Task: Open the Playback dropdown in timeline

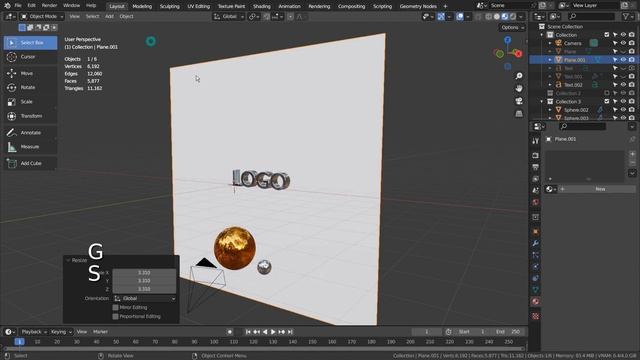Action: click(34, 332)
